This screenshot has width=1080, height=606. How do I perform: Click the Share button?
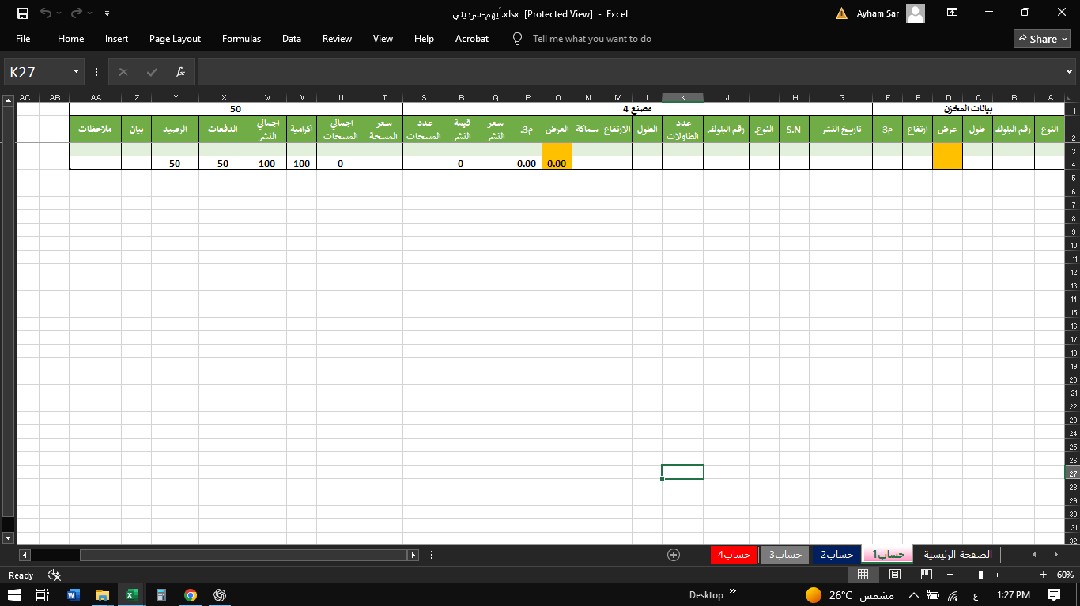(x=1042, y=39)
